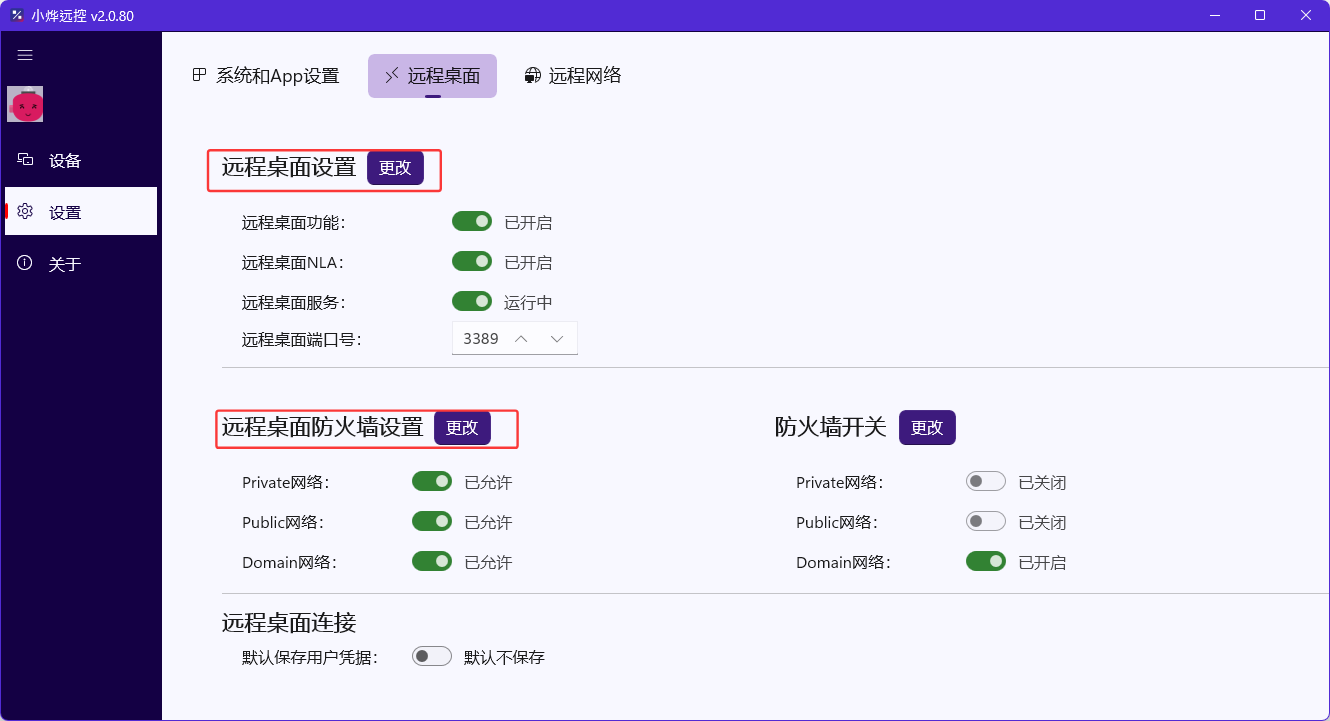
Task: Toggle 远程桌面功能 switch
Action: pyautogui.click(x=472, y=222)
